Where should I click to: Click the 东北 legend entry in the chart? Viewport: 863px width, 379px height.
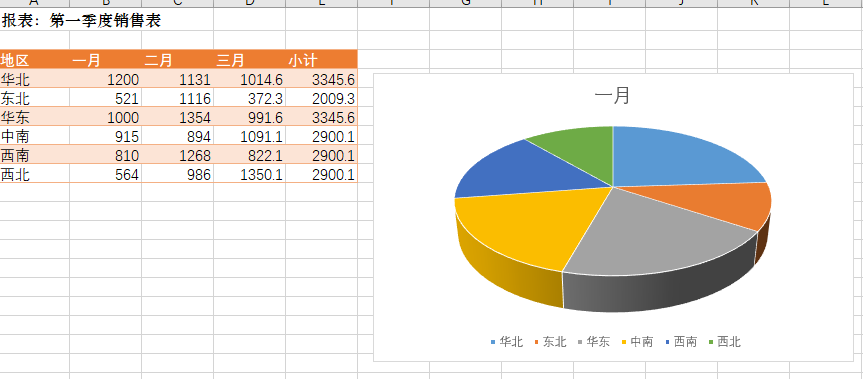pyautogui.click(x=550, y=342)
